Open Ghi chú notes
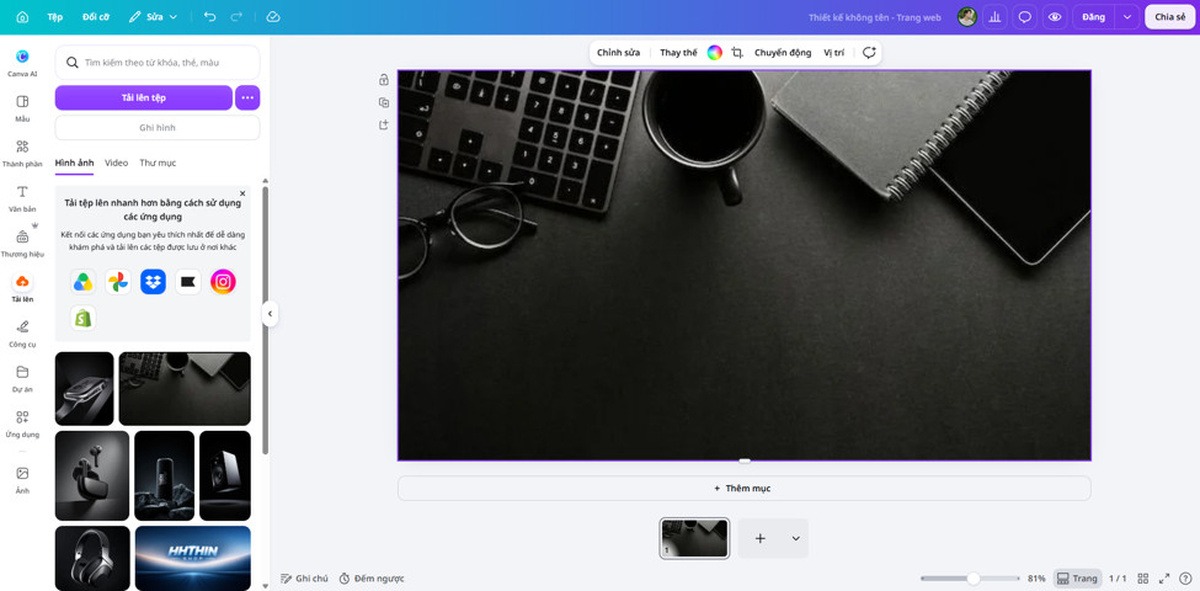Image resolution: width=1200 pixels, height=591 pixels. [x=305, y=578]
